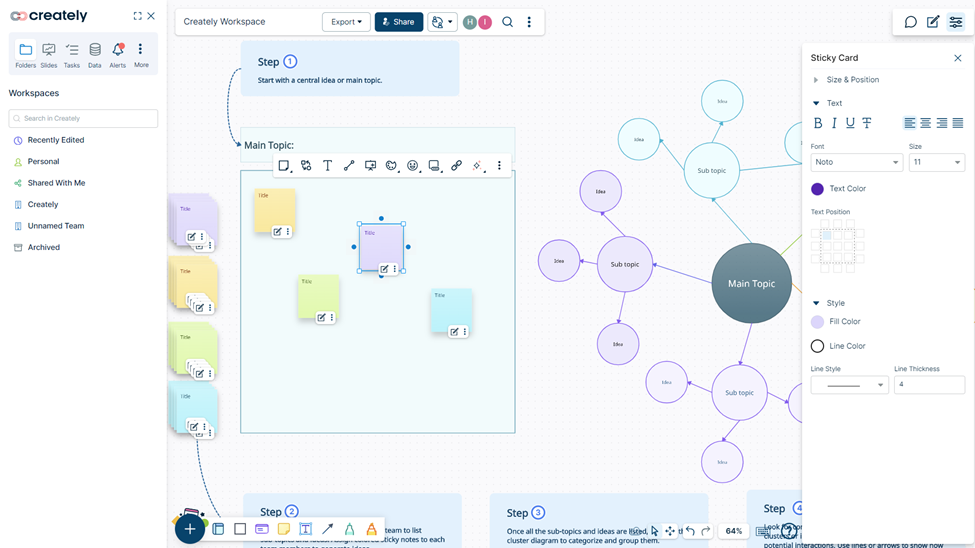Viewport: 975px width, 548px height.
Task: Open the Font dropdown showing Noto
Action: tap(856, 162)
